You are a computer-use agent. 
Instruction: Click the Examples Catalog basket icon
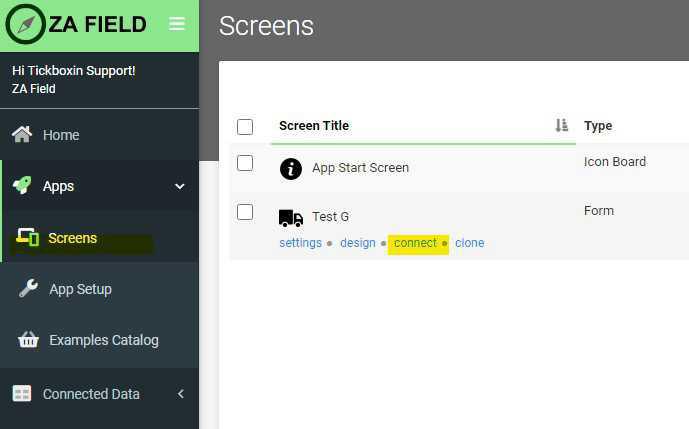(x=29, y=340)
